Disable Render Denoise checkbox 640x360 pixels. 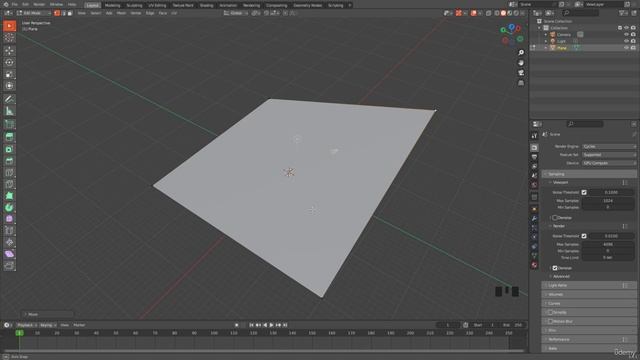click(555, 268)
